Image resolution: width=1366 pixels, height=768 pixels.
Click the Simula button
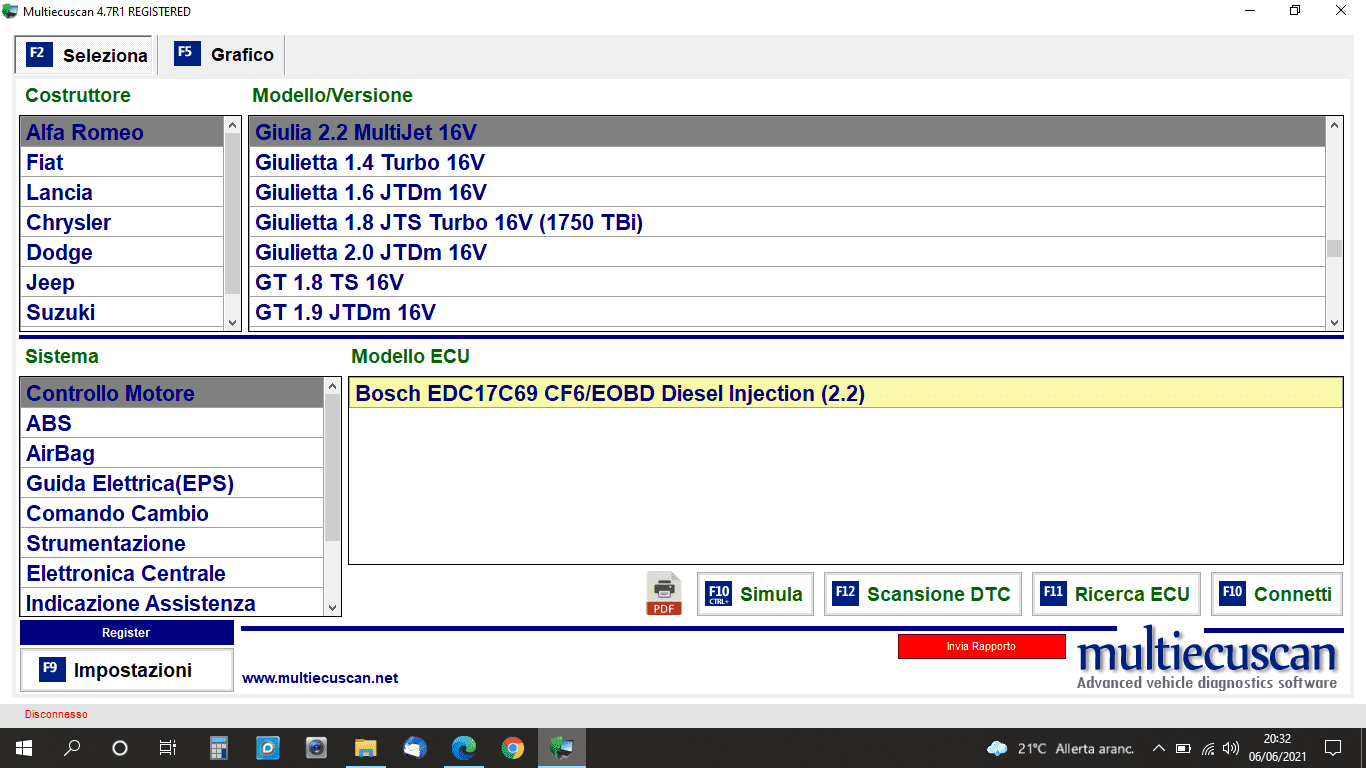[x=755, y=594]
